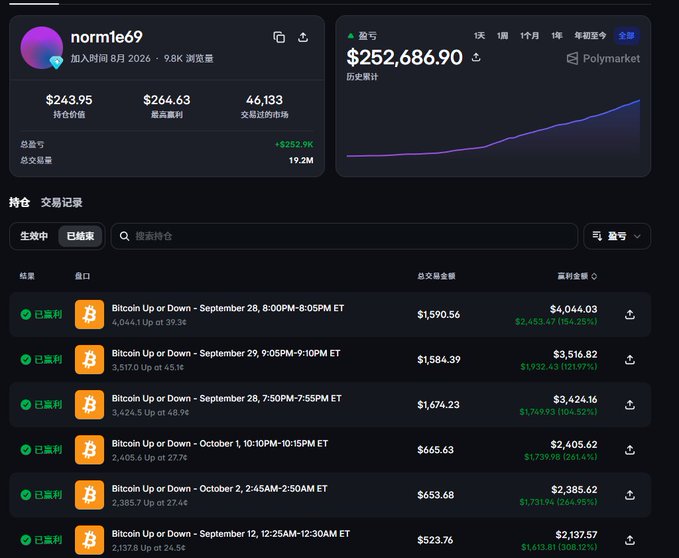This screenshot has width=679, height=558.
Task: Click the share icon next to $252,686.90
Action: tap(476, 57)
